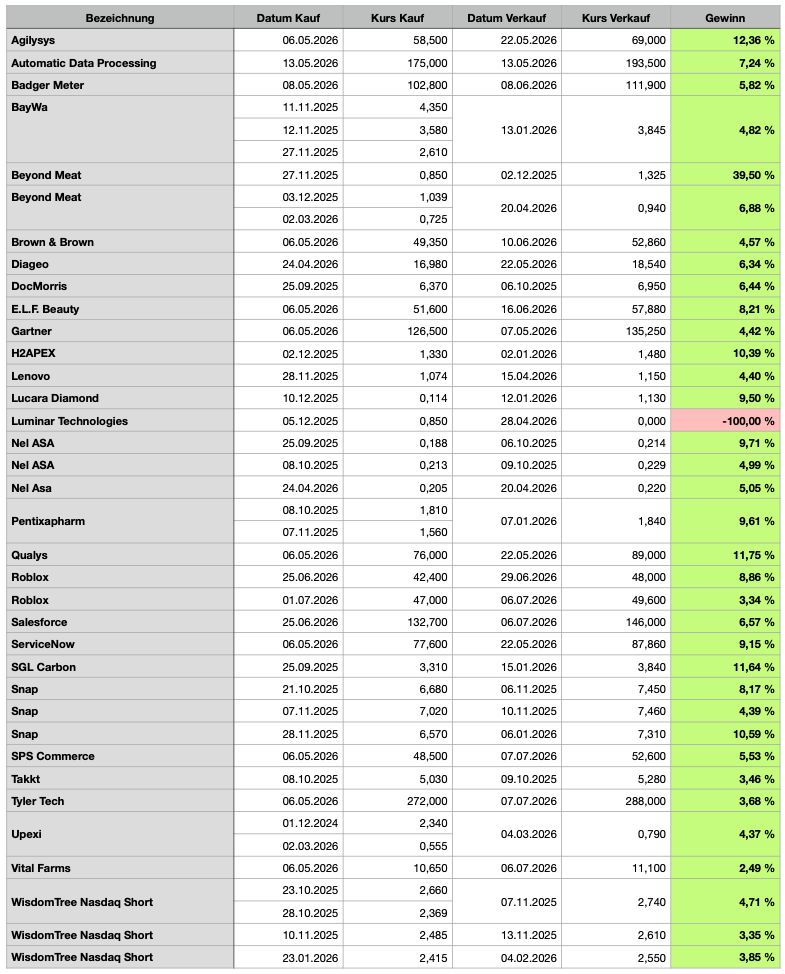
Task: Click the 12,36 % profit cell
Action: click(x=725, y=40)
